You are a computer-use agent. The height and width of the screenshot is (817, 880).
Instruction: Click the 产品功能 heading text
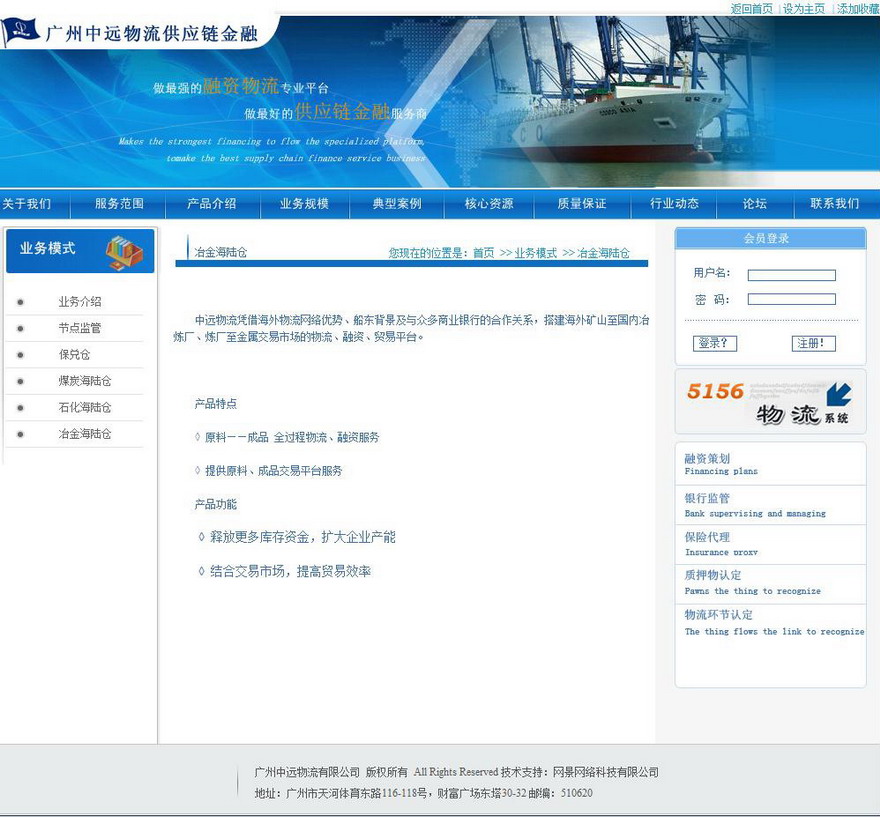pos(216,504)
